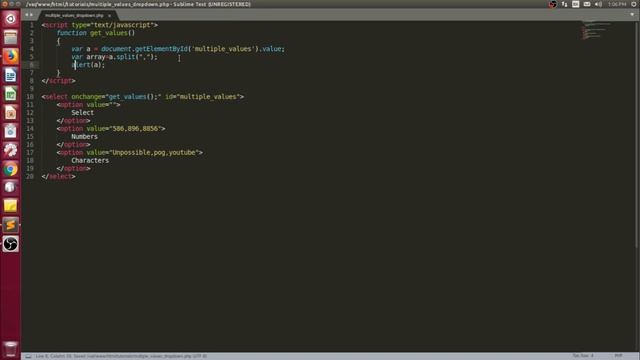Open the keyboard layout indicator
640x360 pixels.
tap(576, 4)
